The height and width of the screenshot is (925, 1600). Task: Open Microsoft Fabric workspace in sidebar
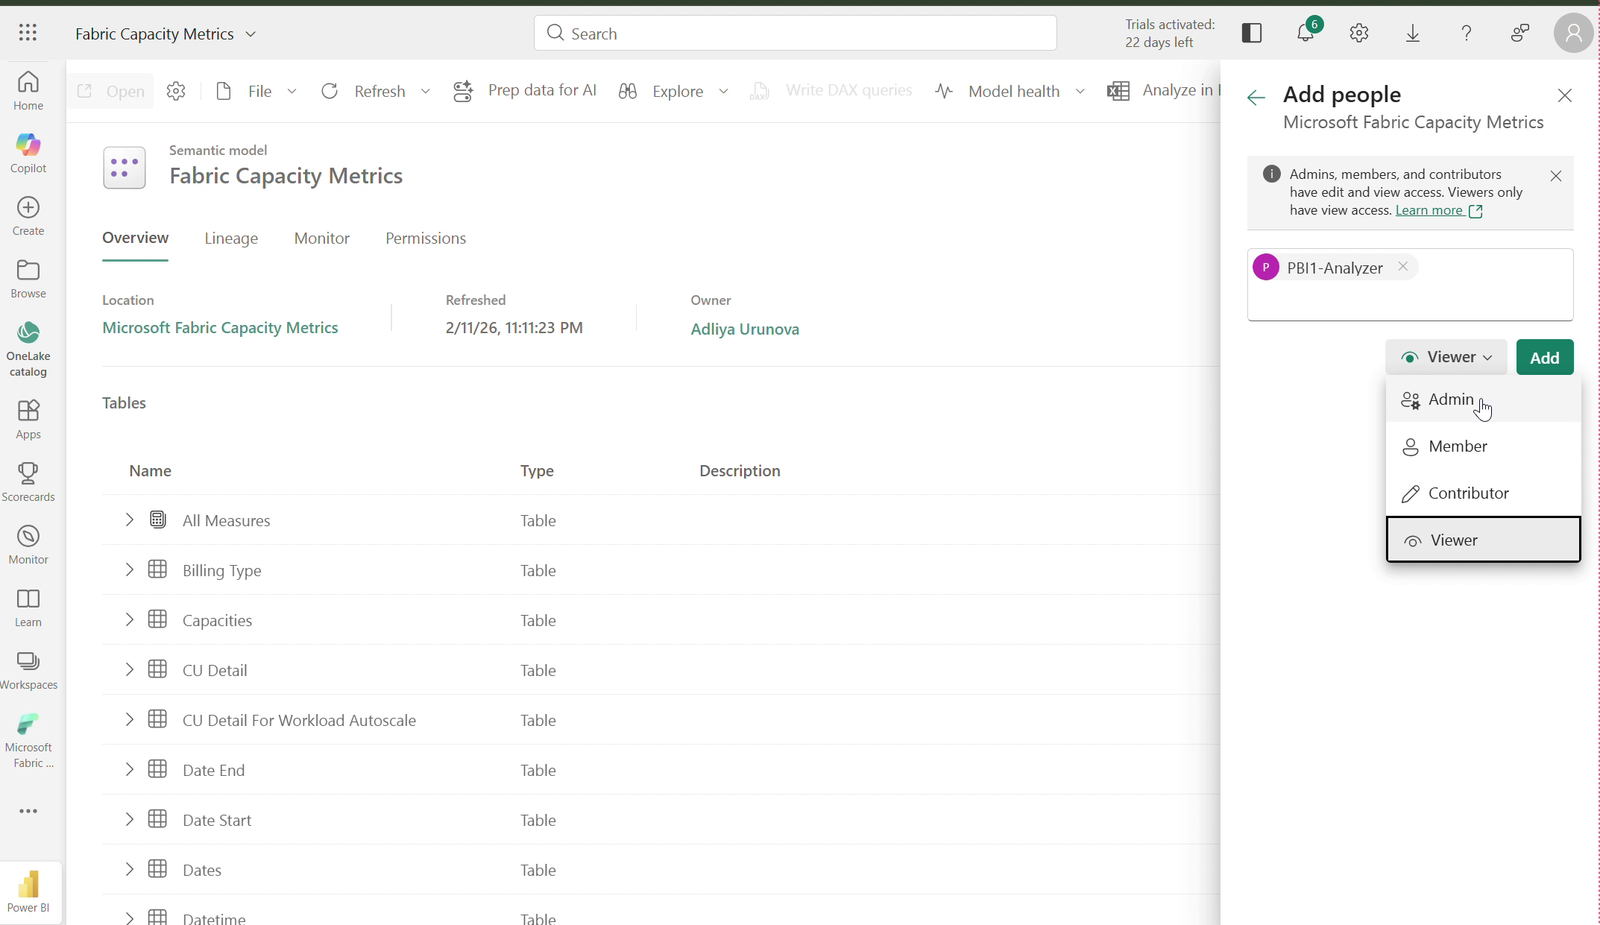[x=28, y=740]
